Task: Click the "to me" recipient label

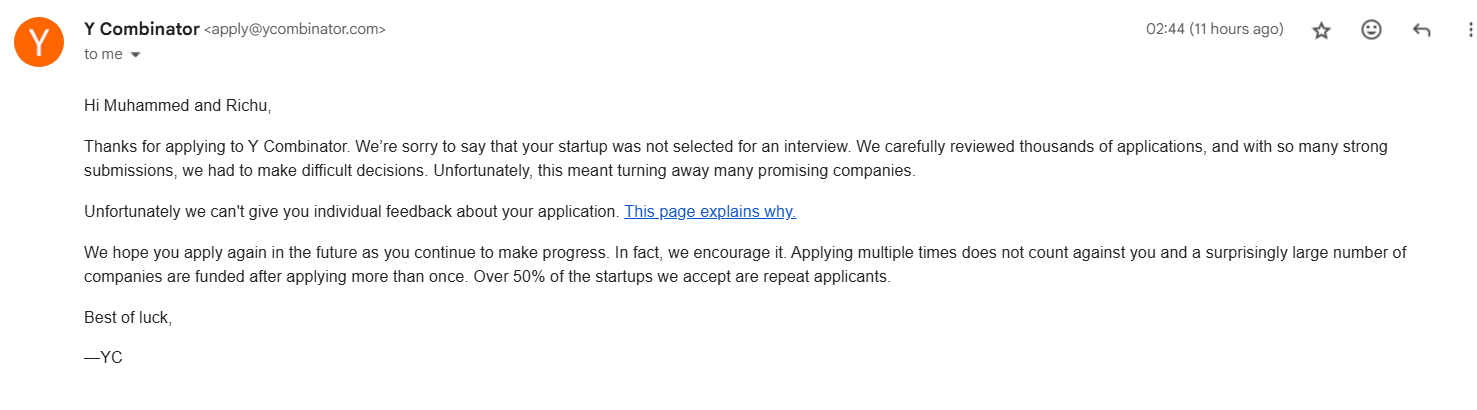Action: tap(103, 54)
